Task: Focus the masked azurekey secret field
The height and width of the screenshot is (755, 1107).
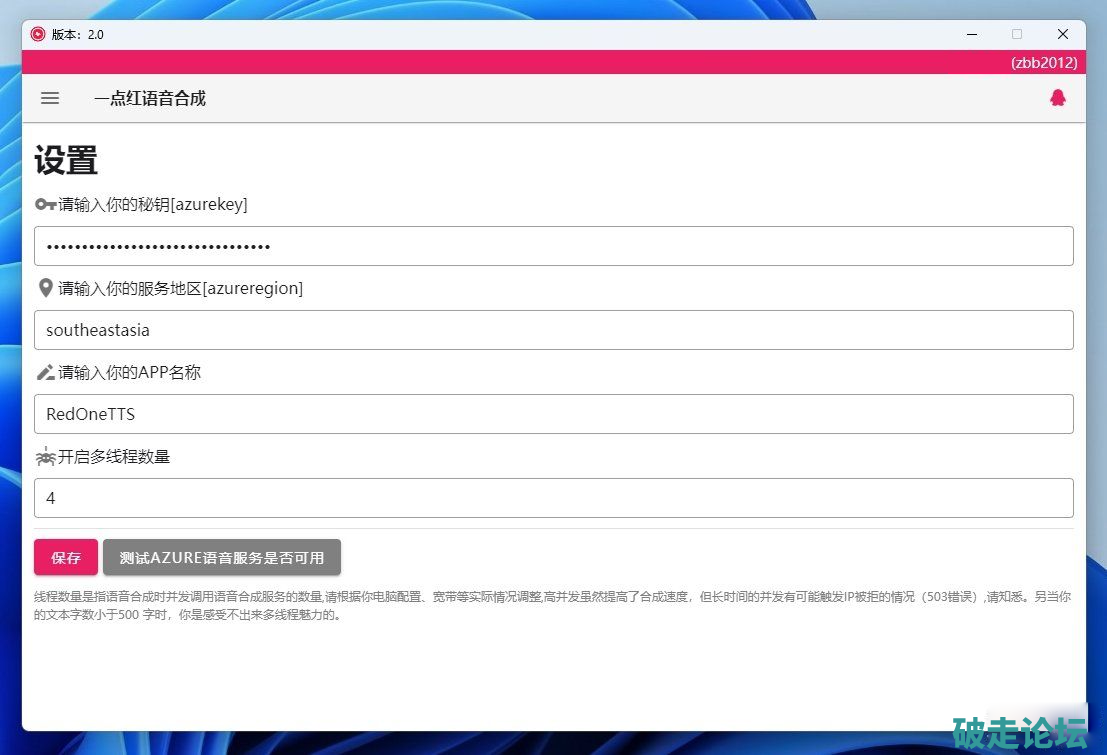Action: tap(553, 246)
